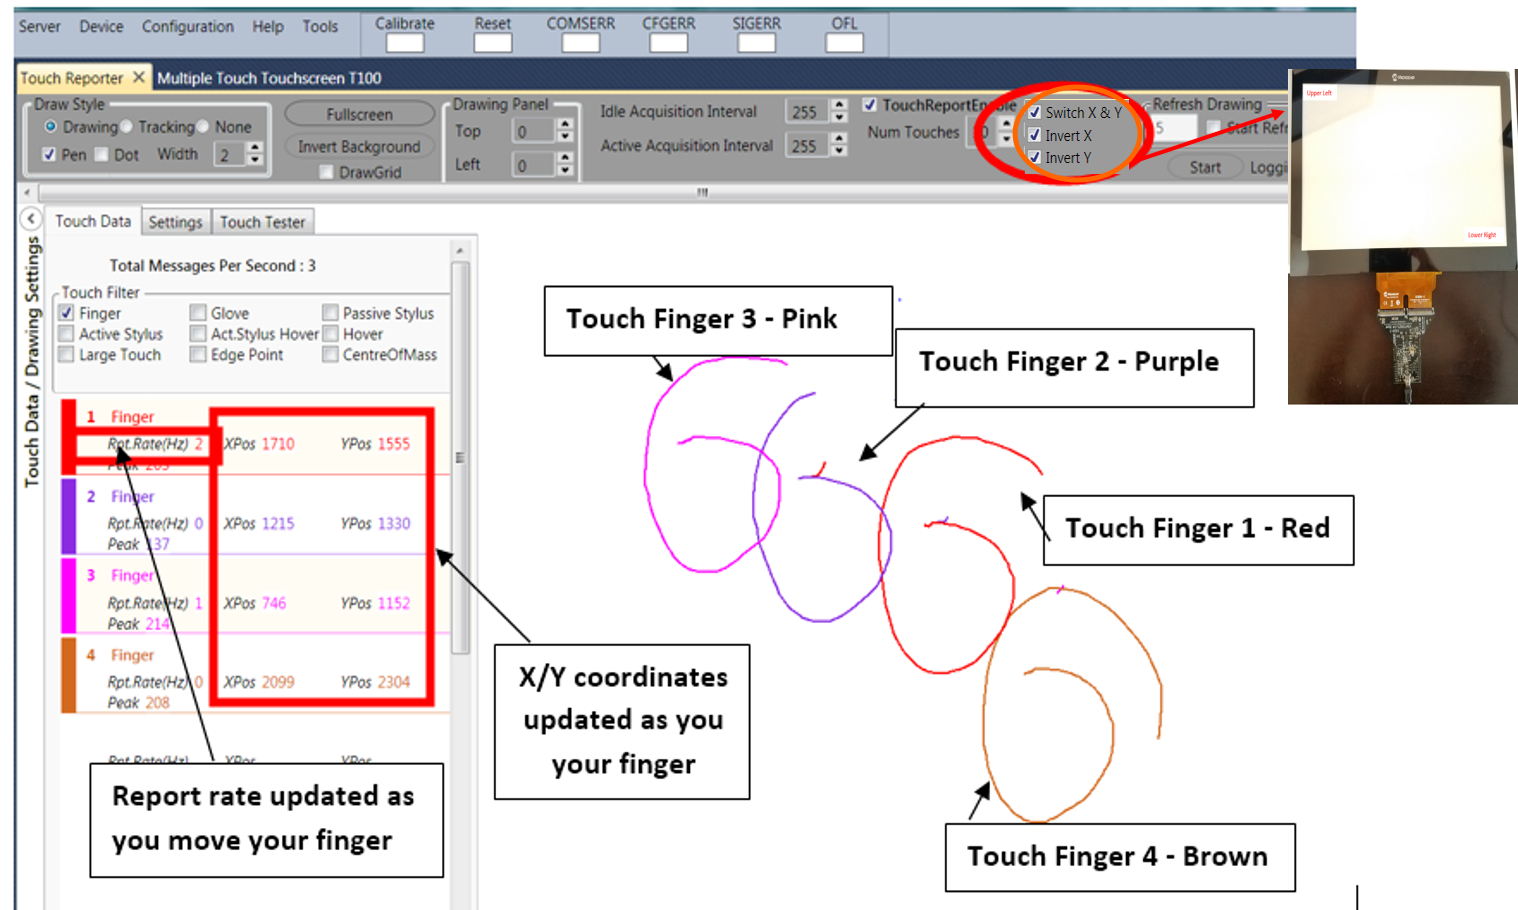Enable the Glove touch filter

198,312
